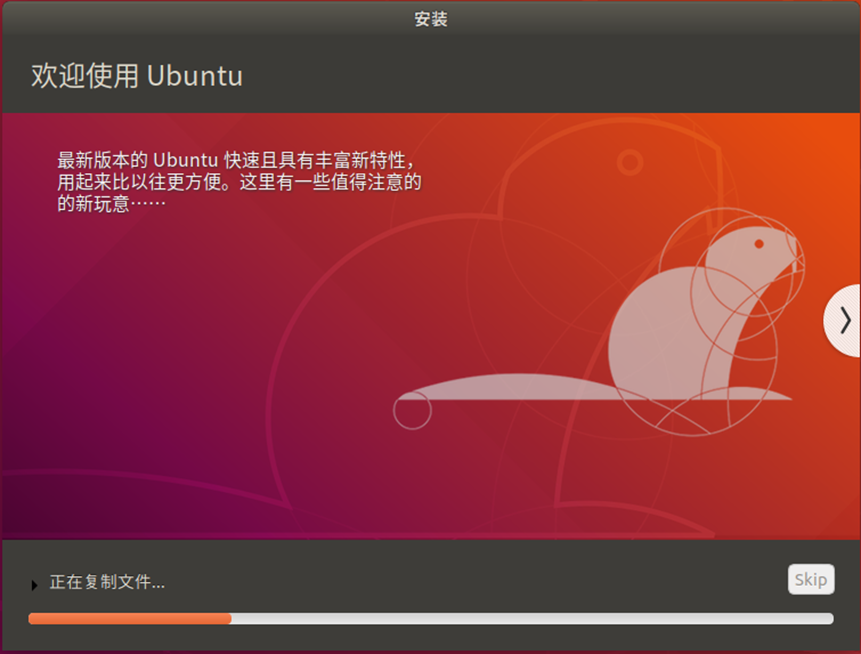Click the unfilled gray progress bar section
Image resolution: width=861 pixels, height=654 pixels.
[x=532, y=619]
